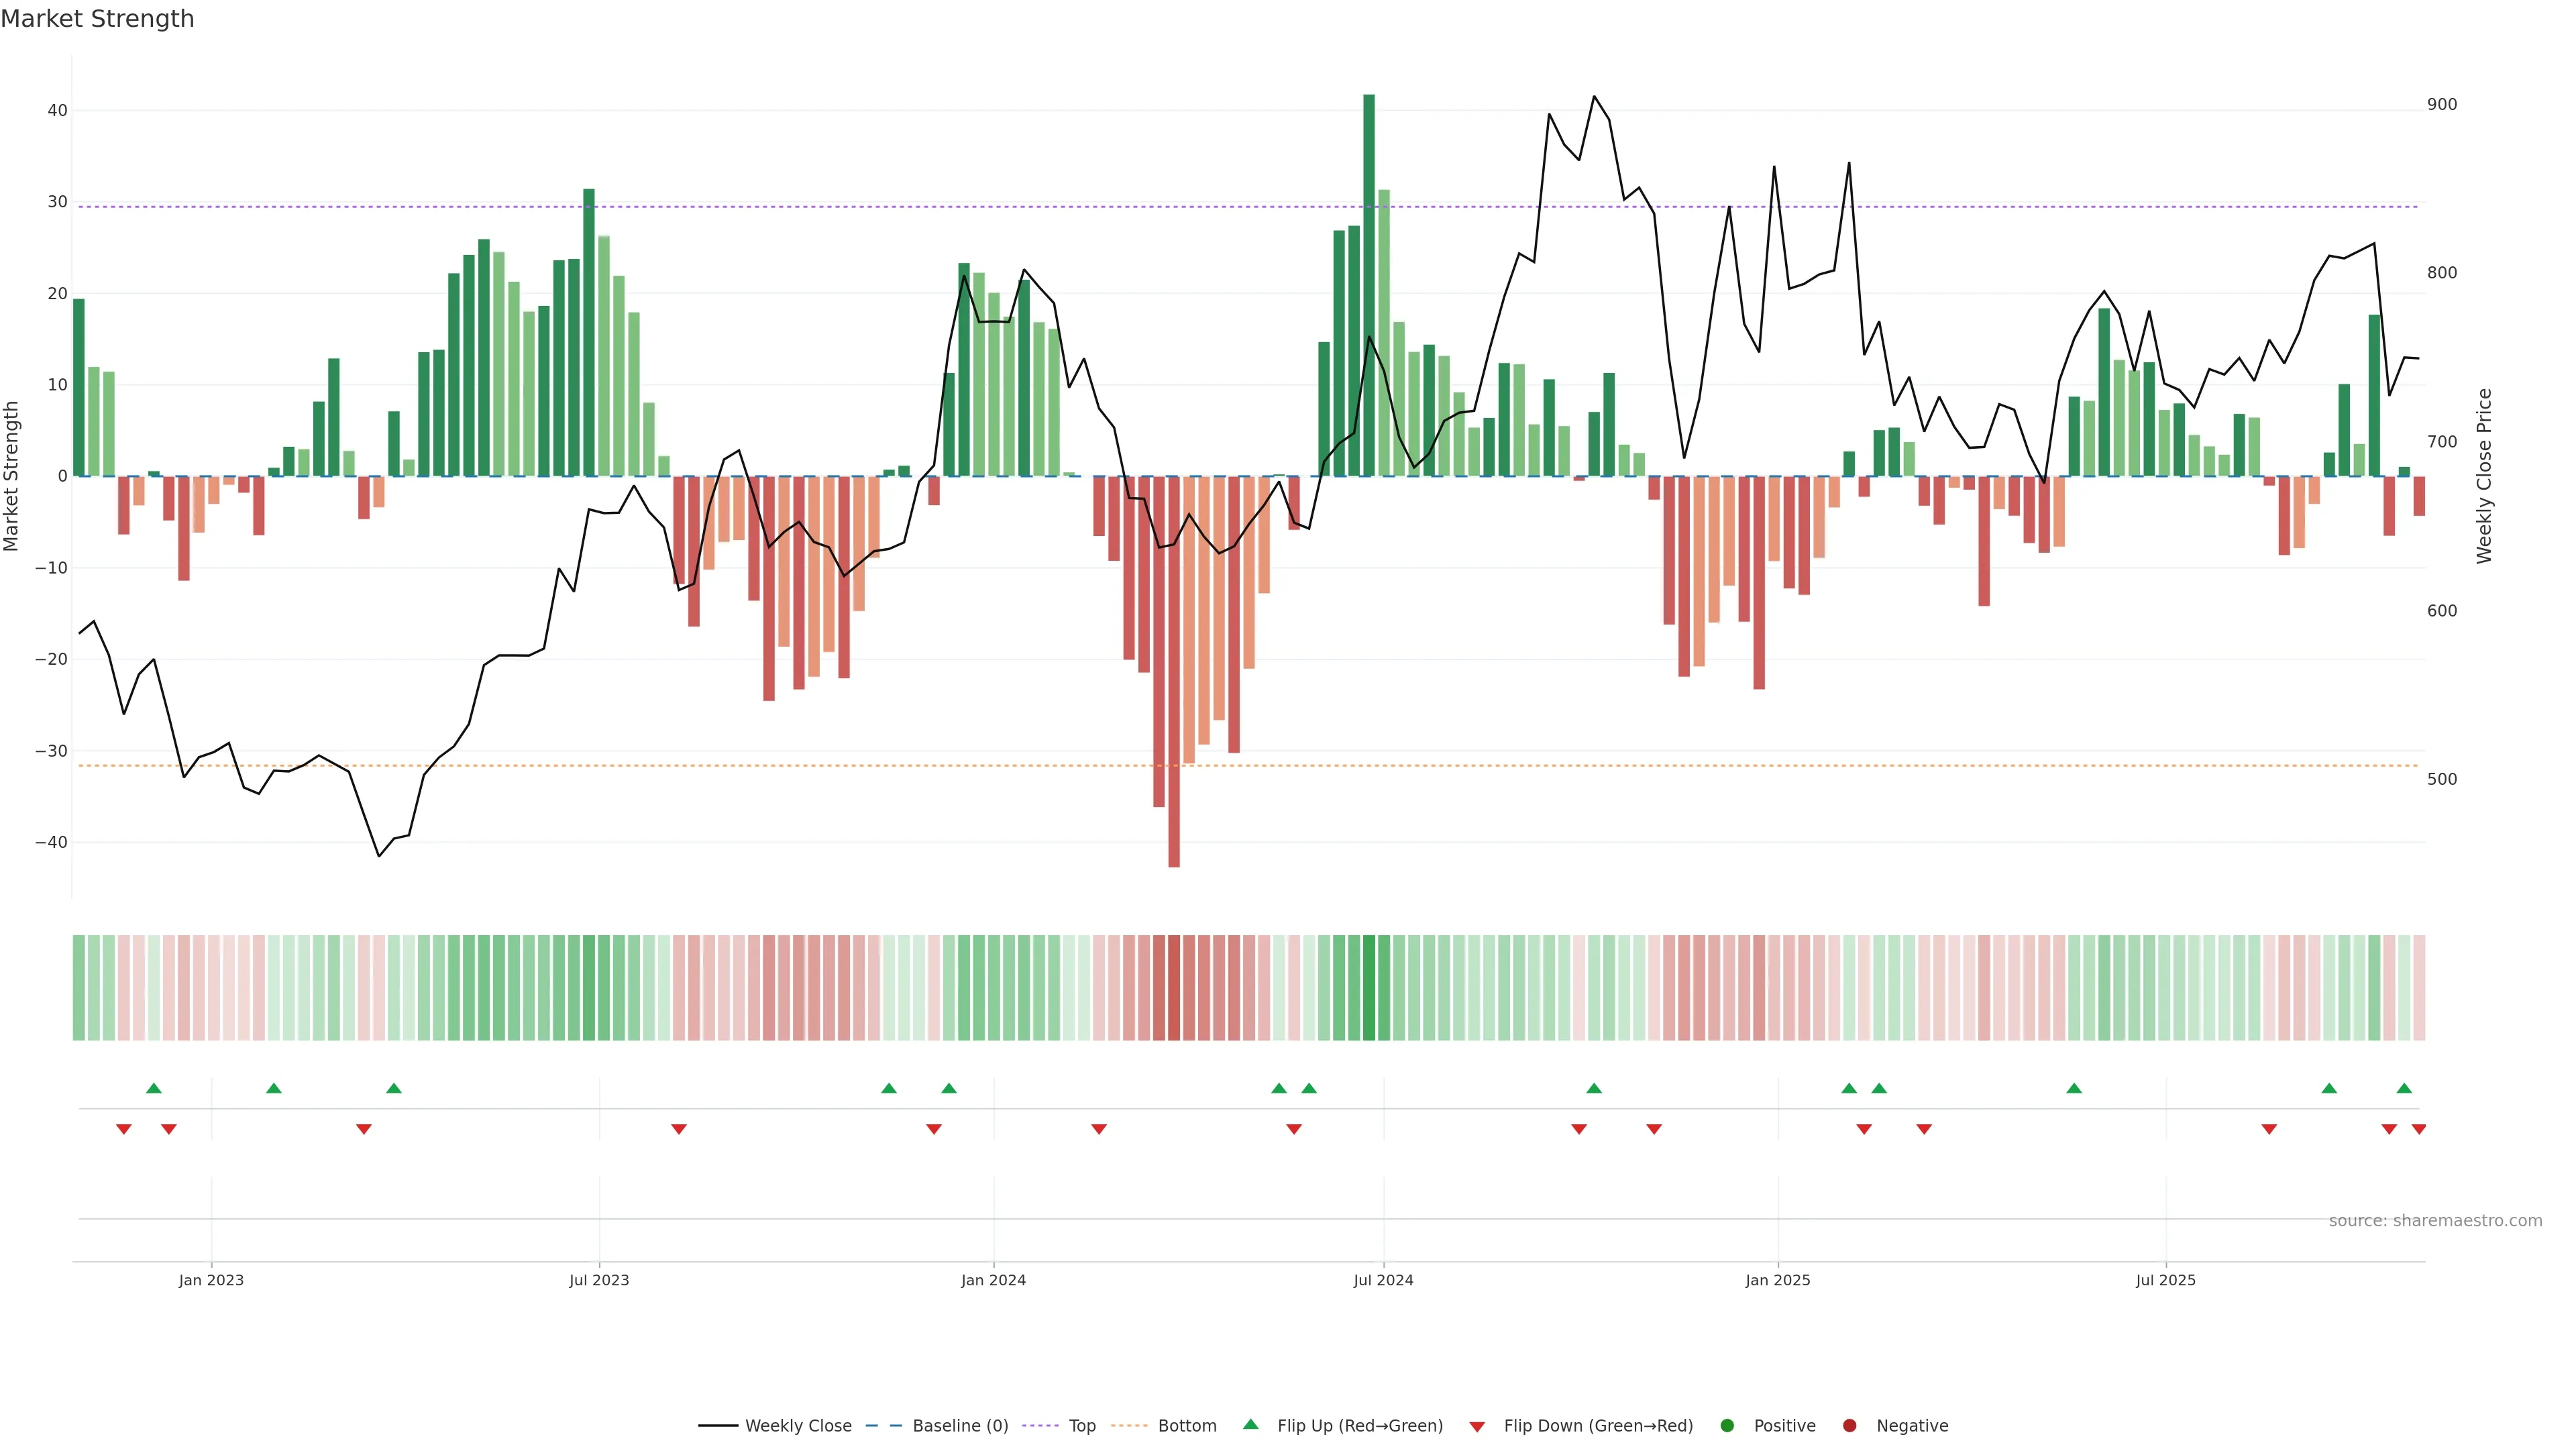The height and width of the screenshot is (1449, 2576).
Task: Click the Jul 2025 x-axis label
Action: pos(2165,1280)
